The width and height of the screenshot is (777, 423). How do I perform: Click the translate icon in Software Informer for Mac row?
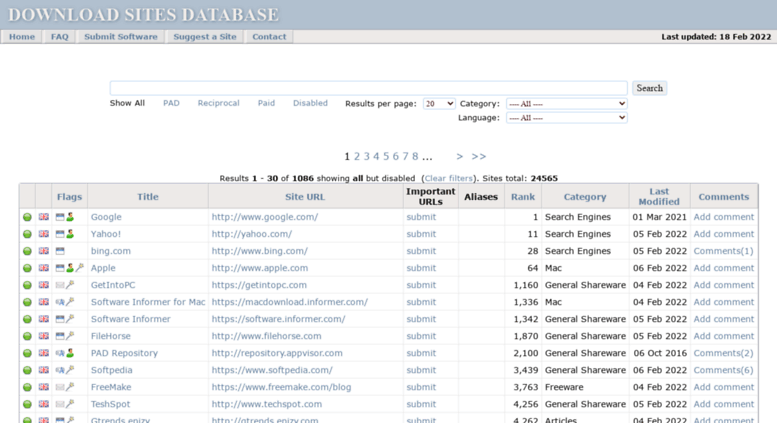click(60, 302)
